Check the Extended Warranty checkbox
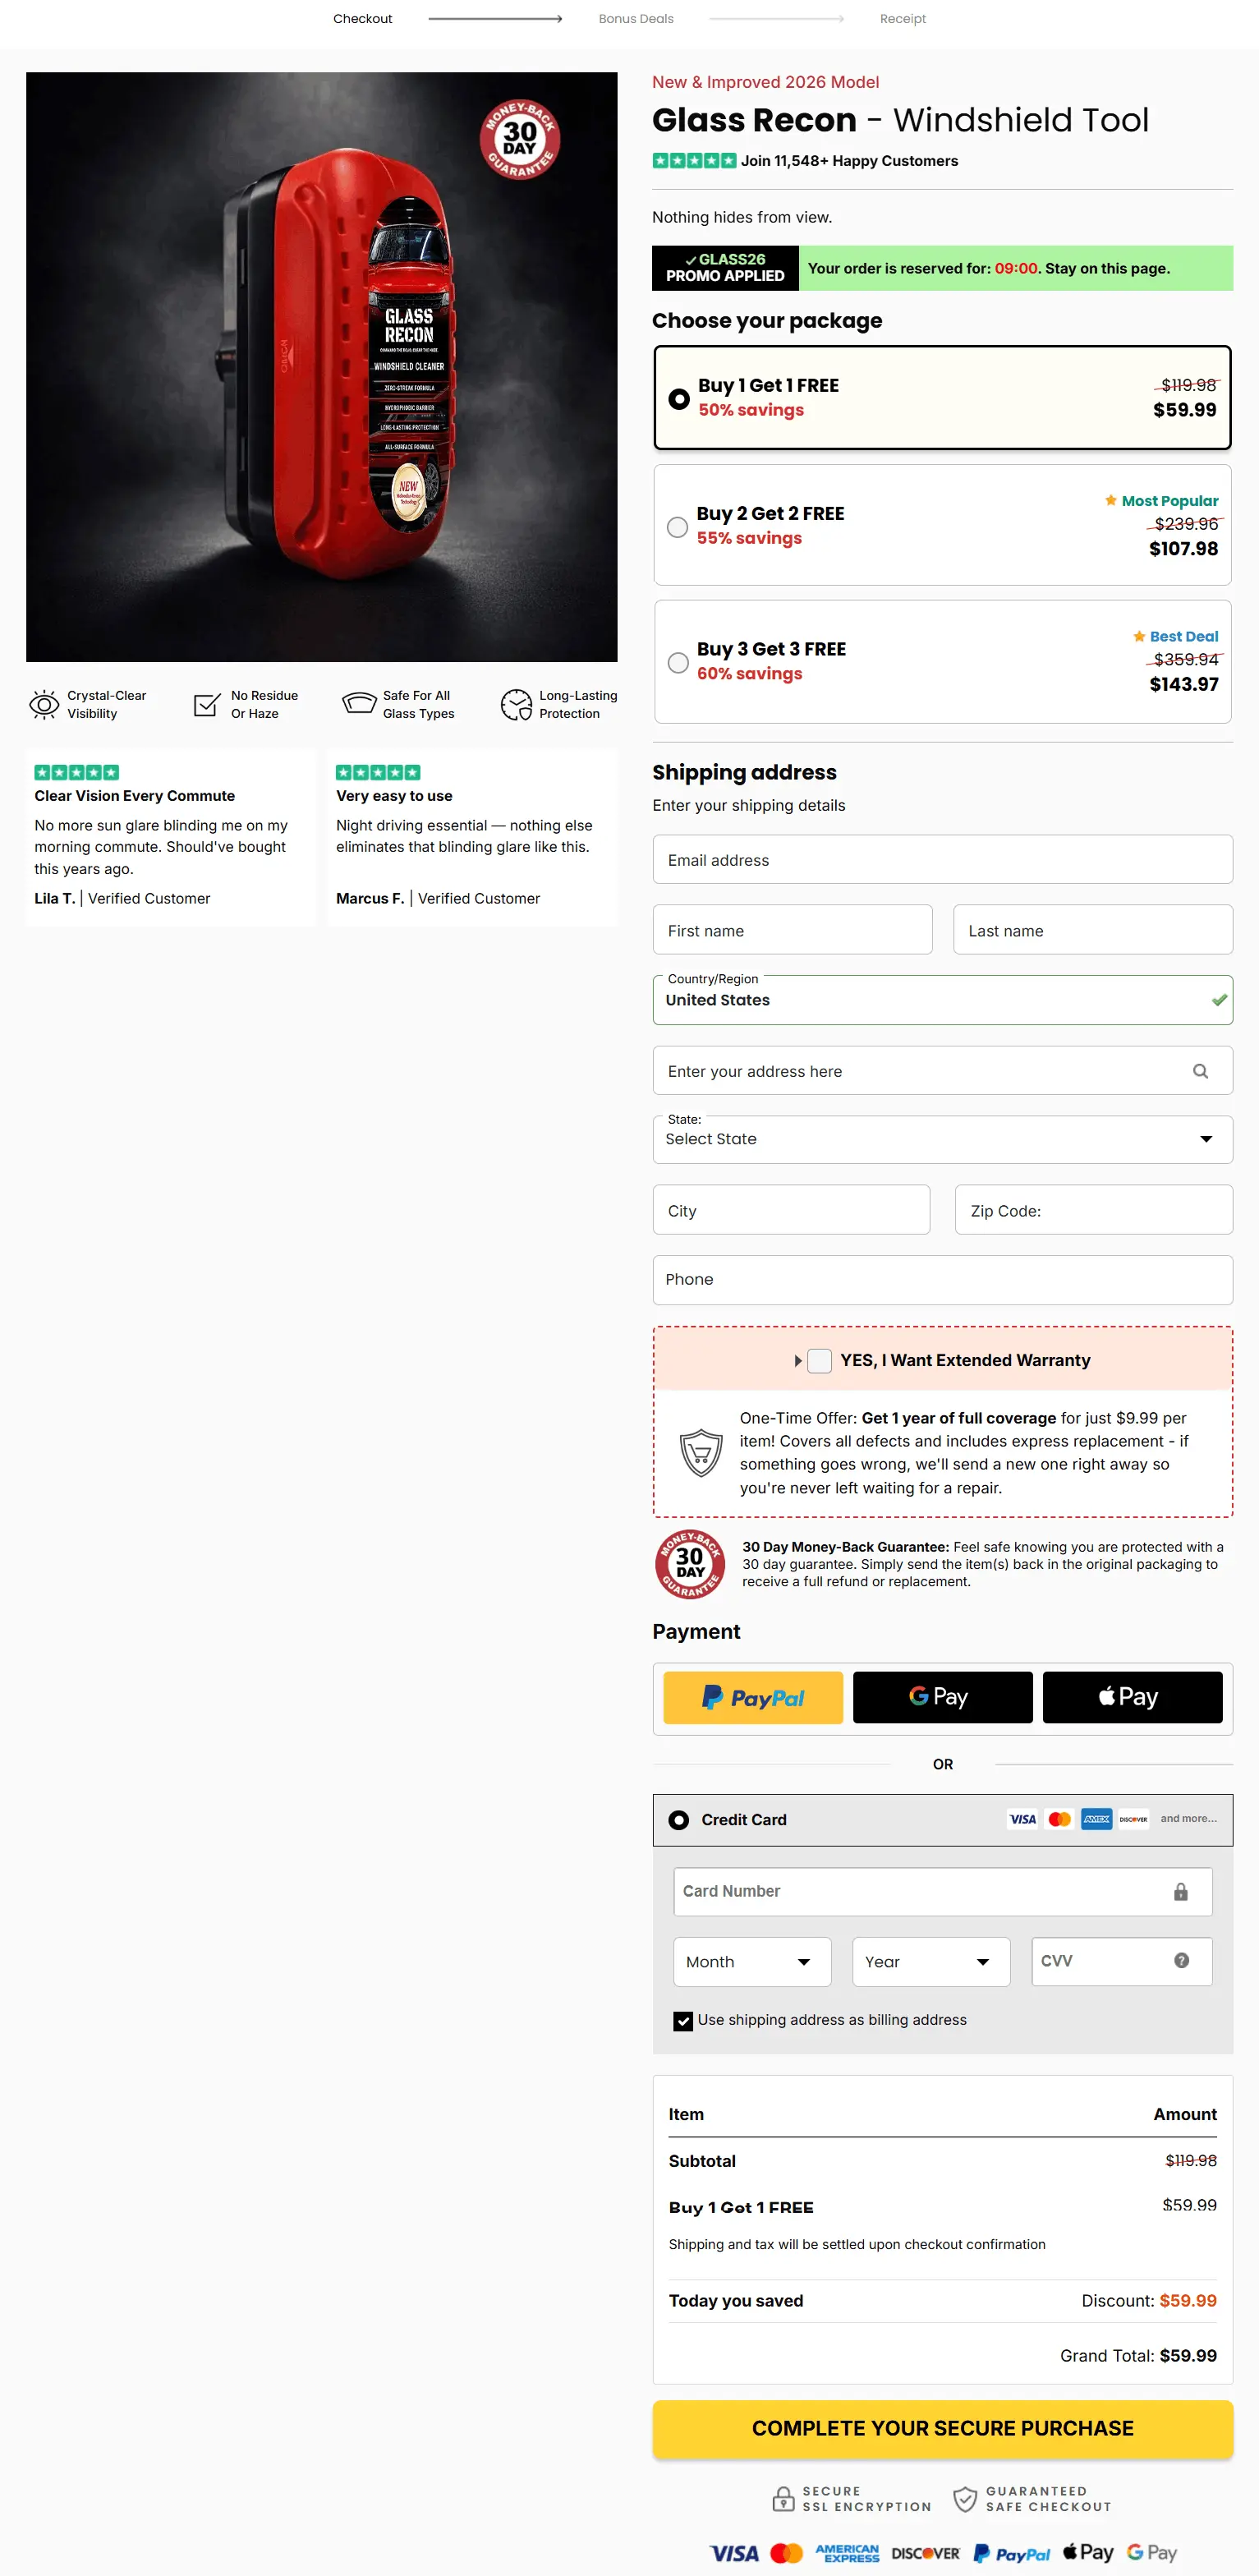The height and width of the screenshot is (2576, 1259). [x=819, y=1360]
